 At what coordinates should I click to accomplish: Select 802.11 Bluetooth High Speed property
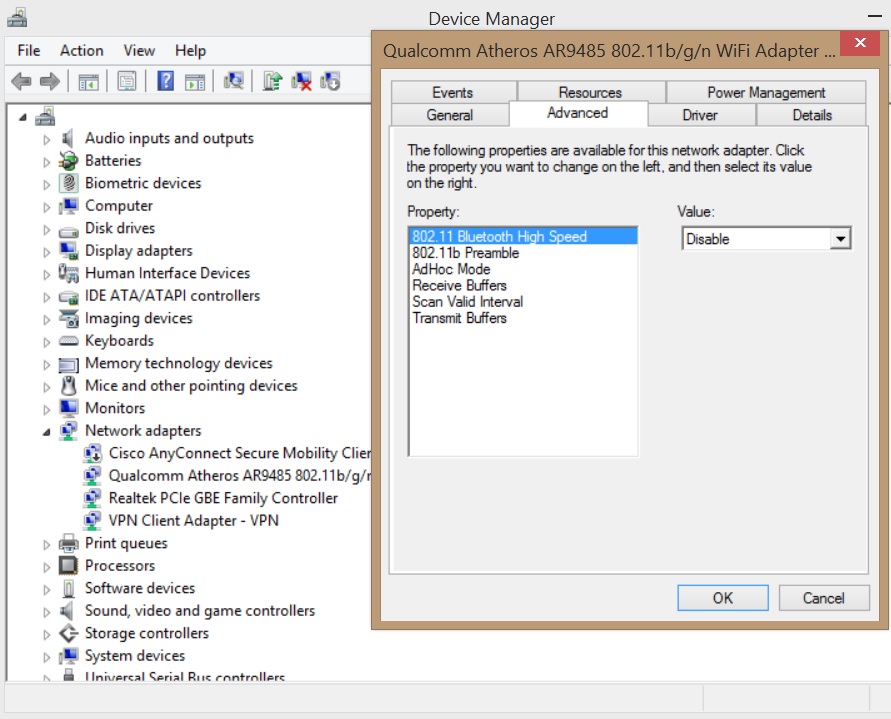click(523, 236)
